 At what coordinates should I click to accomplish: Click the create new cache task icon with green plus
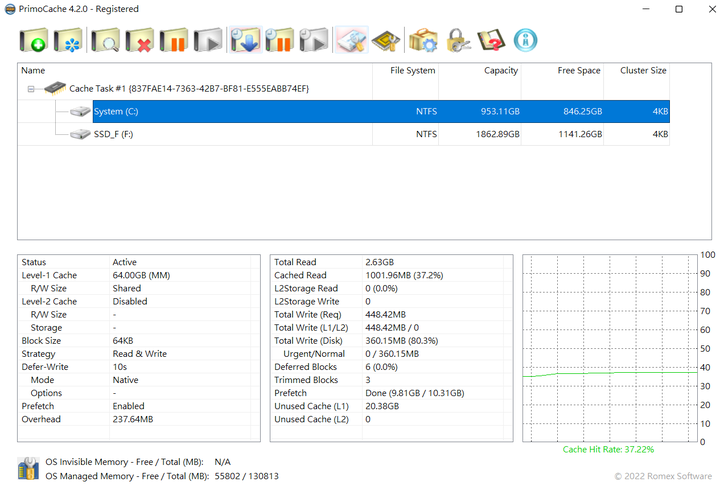point(33,40)
